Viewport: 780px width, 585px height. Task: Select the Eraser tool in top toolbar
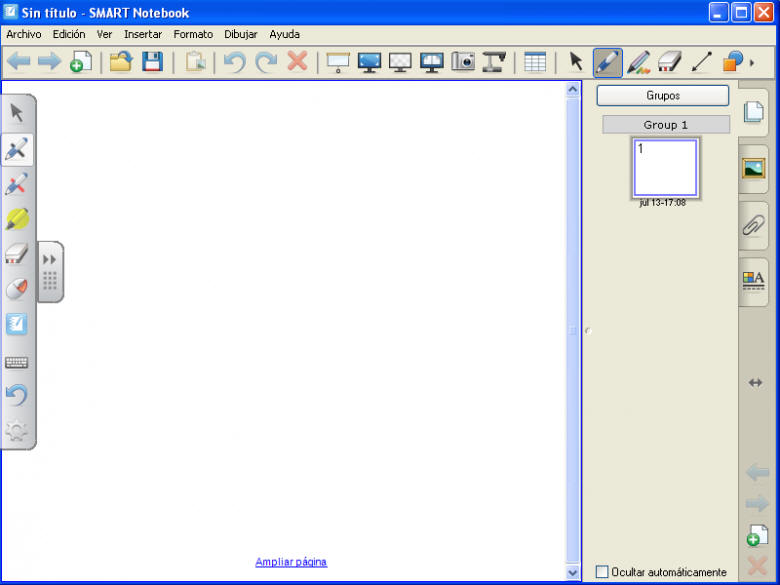click(670, 62)
